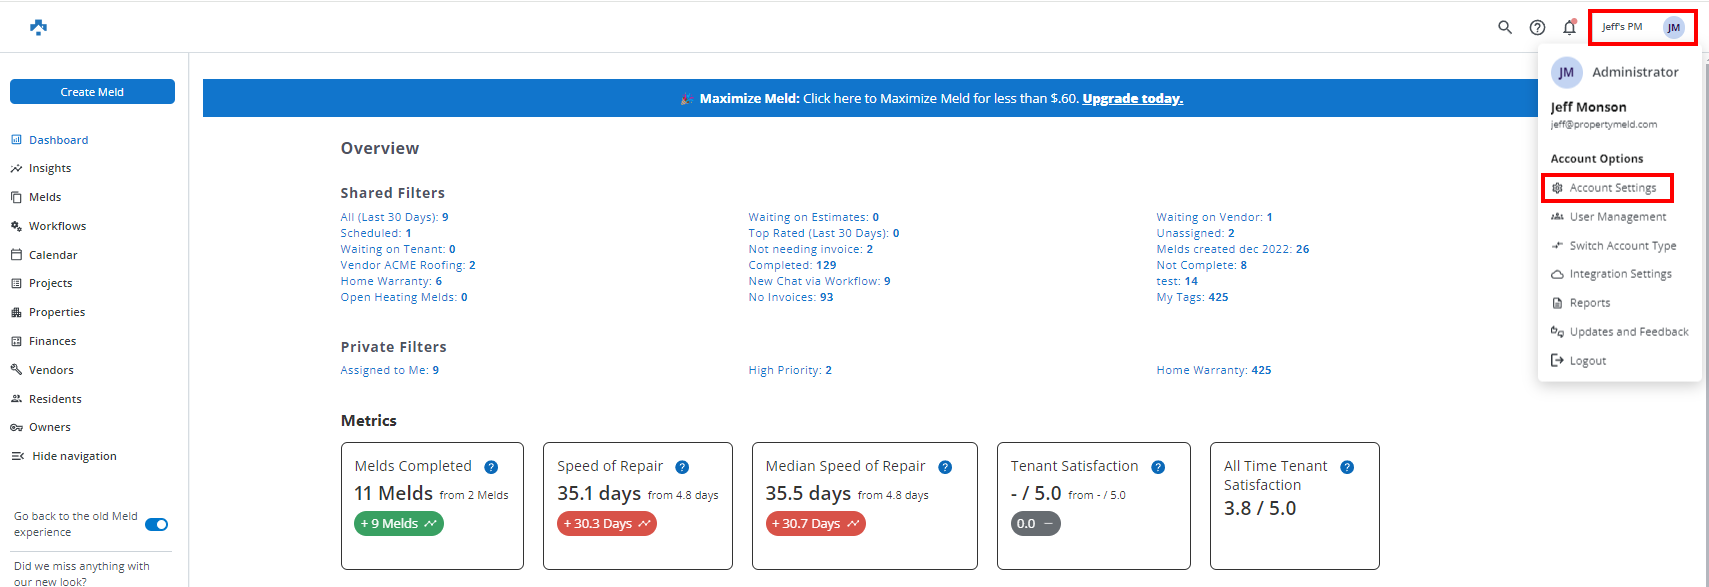Click the +9 Melds trend badge
1709x587 pixels.
tap(399, 524)
